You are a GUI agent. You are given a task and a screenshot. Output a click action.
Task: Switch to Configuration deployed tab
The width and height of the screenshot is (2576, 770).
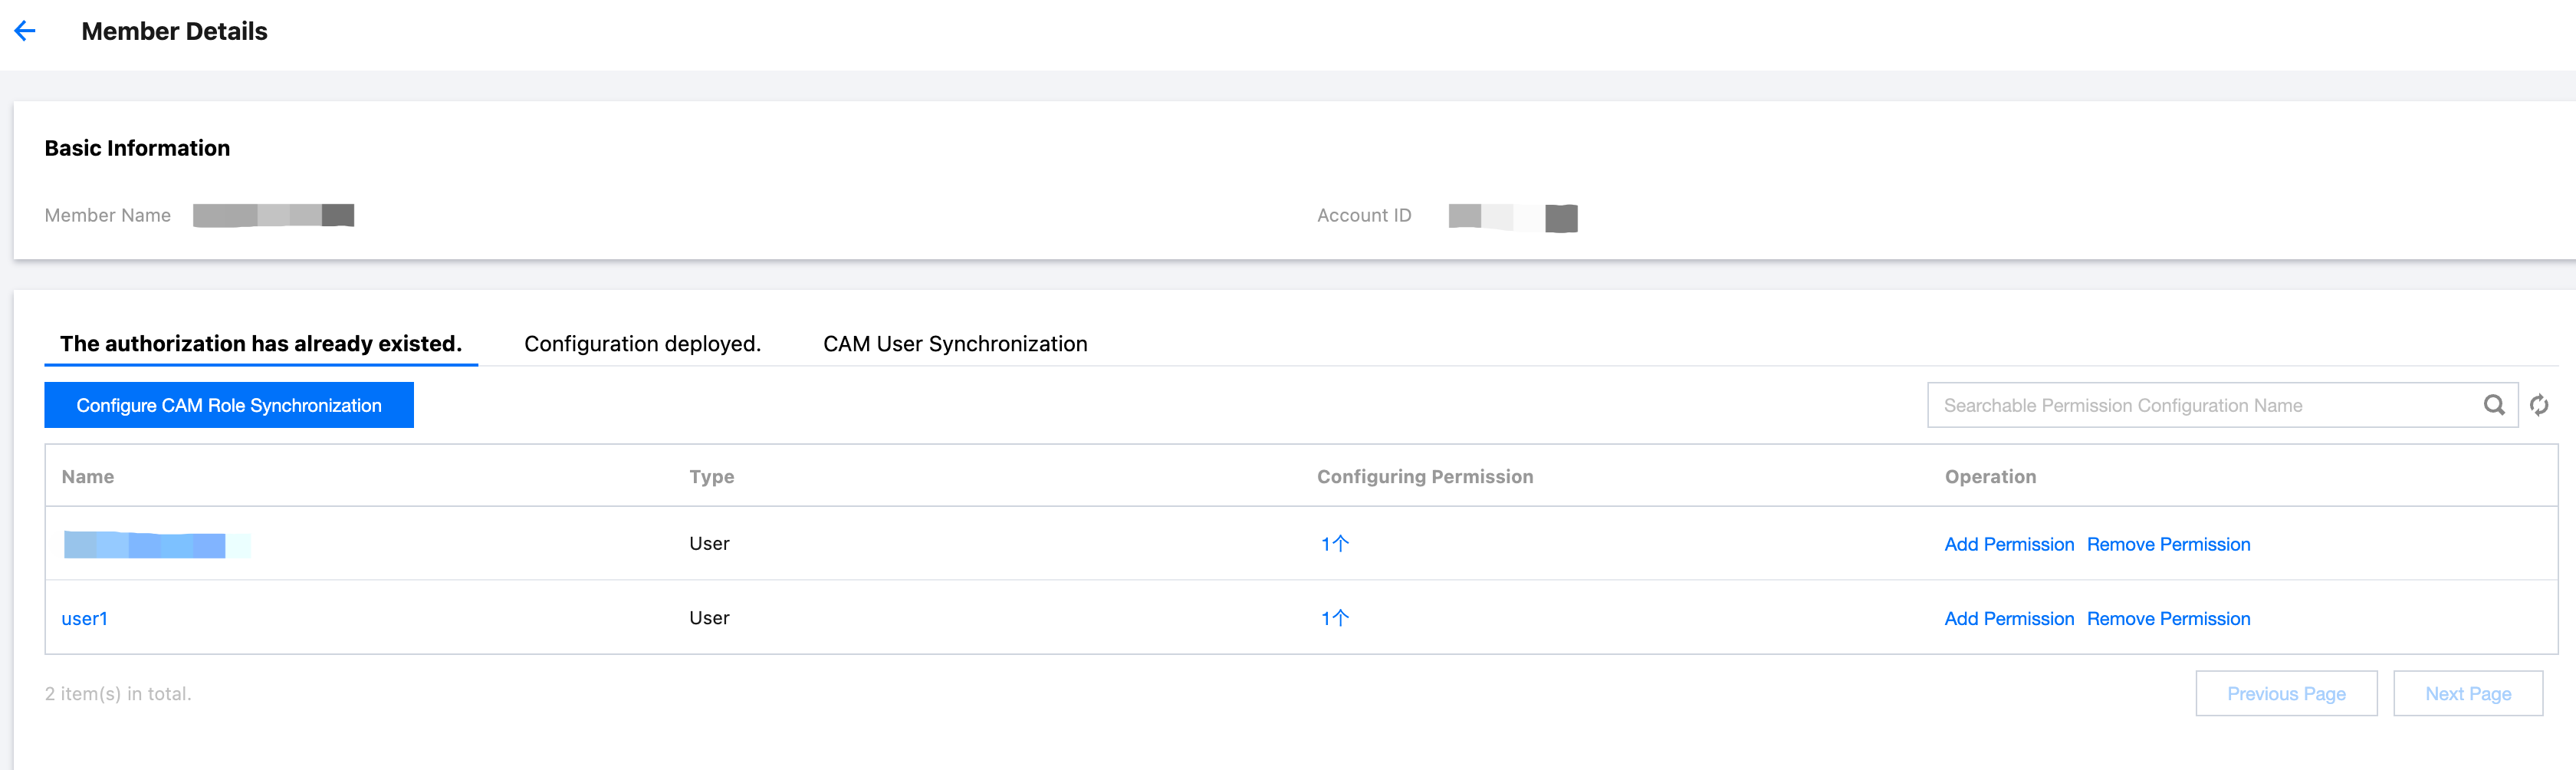pos(642,344)
